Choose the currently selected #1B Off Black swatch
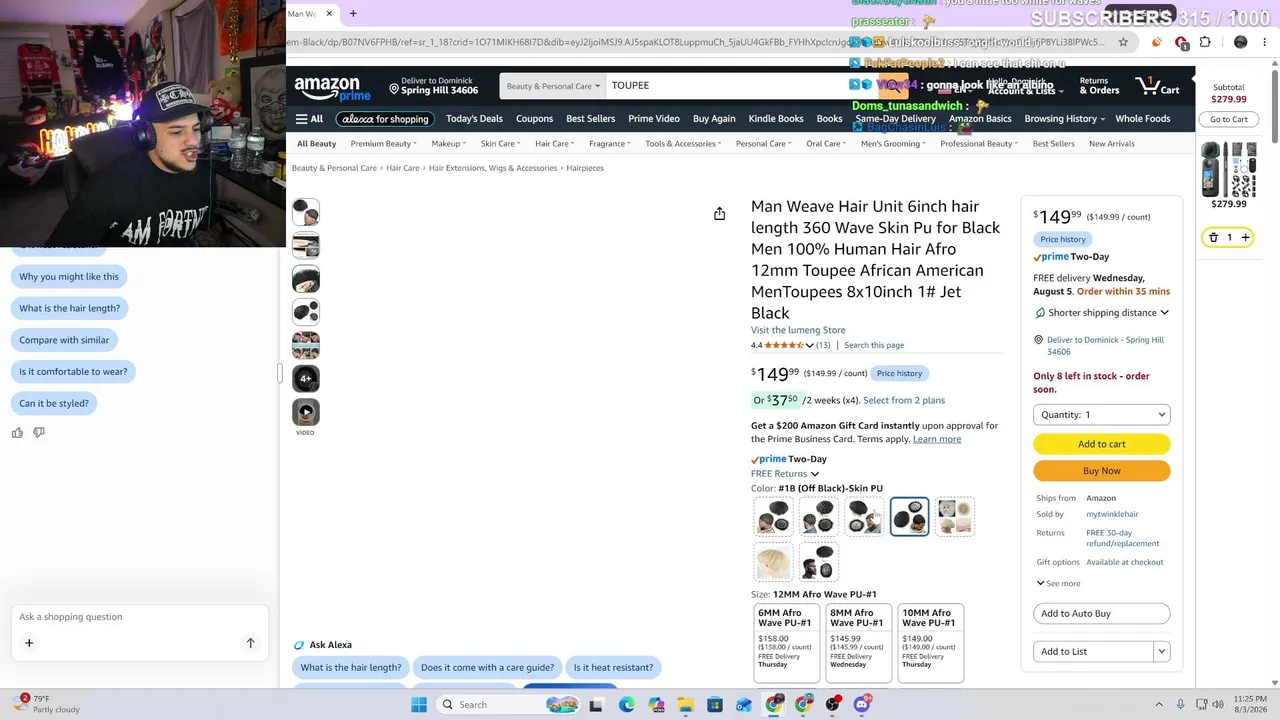Viewport: 1280px width, 720px height. coord(909,517)
